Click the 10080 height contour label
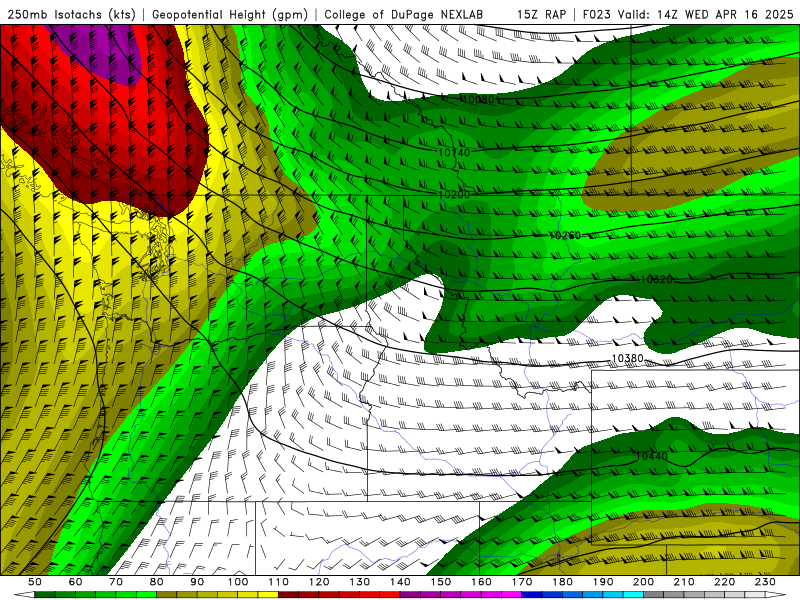The height and width of the screenshot is (600, 800). pyautogui.click(x=478, y=99)
